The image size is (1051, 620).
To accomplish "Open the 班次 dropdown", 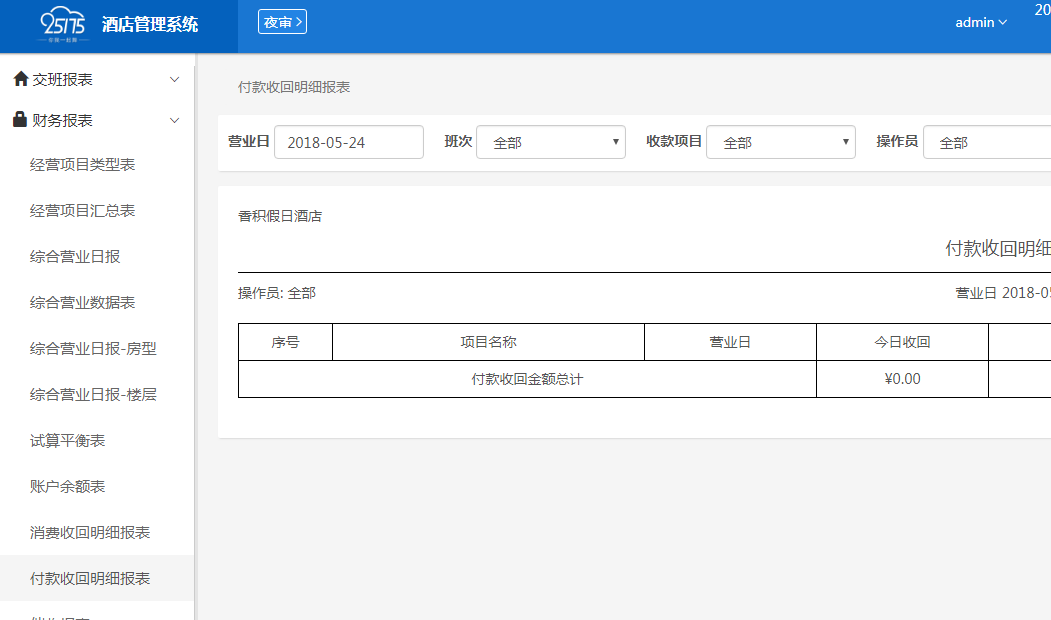I will [x=550, y=142].
